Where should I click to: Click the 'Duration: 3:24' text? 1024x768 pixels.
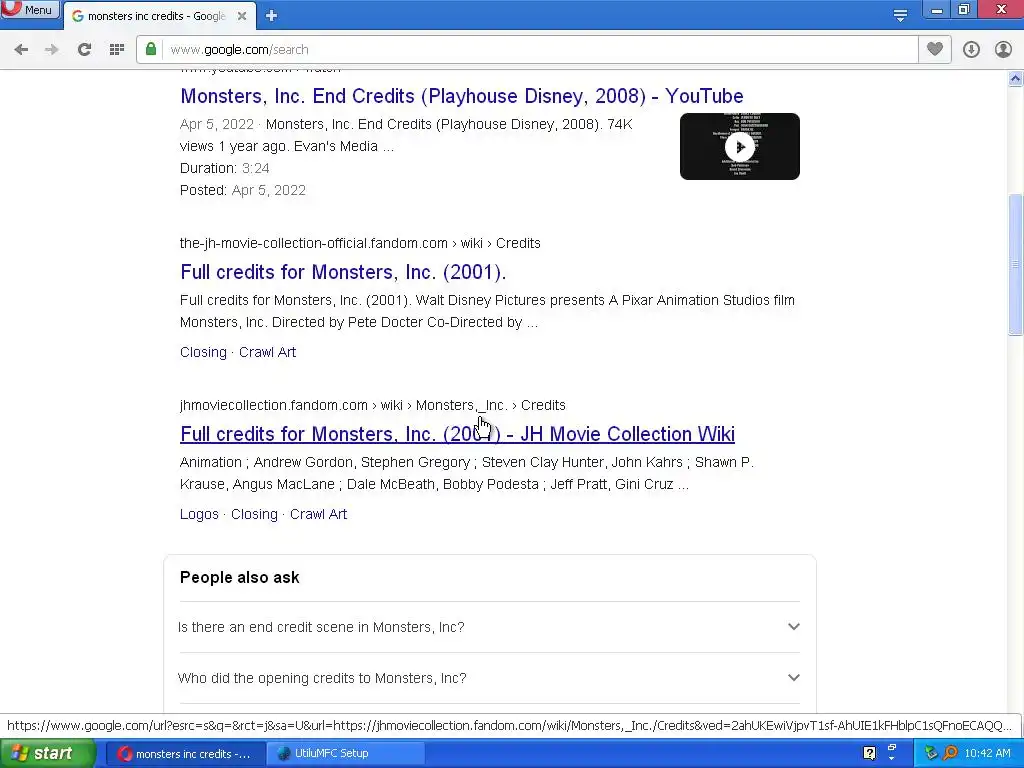[225, 168]
